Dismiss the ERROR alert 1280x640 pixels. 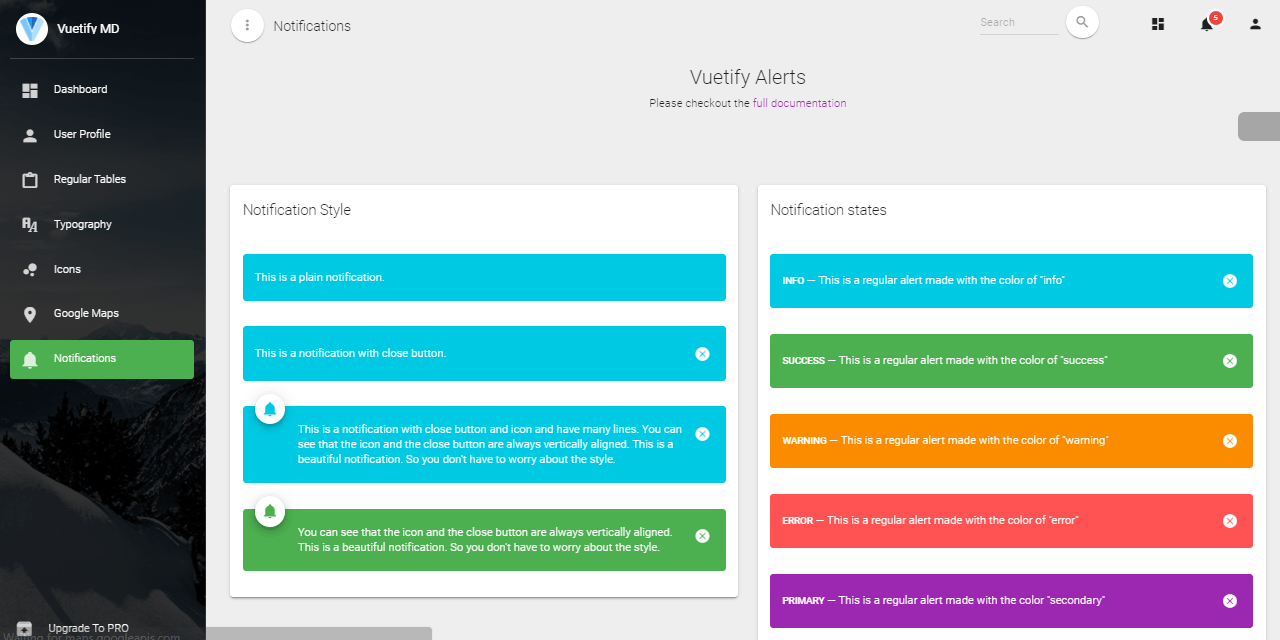(1230, 521)
